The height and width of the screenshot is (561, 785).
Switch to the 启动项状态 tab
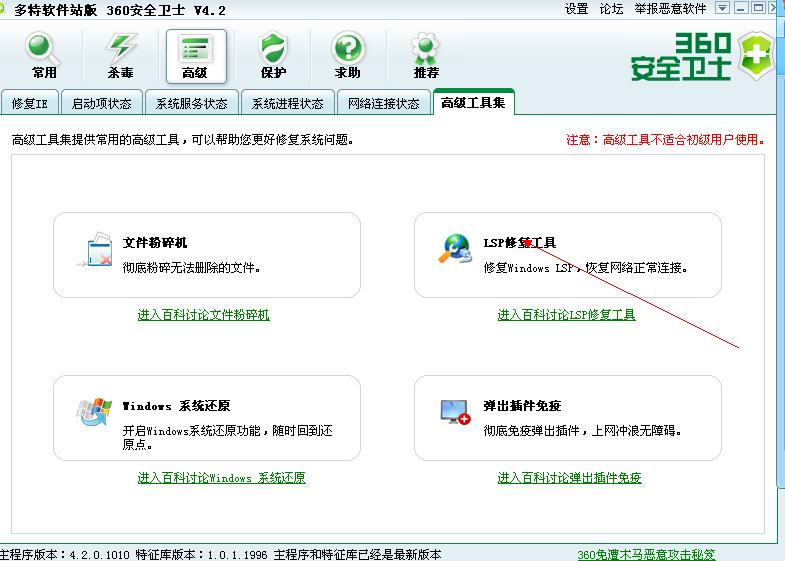coord(102,103)
